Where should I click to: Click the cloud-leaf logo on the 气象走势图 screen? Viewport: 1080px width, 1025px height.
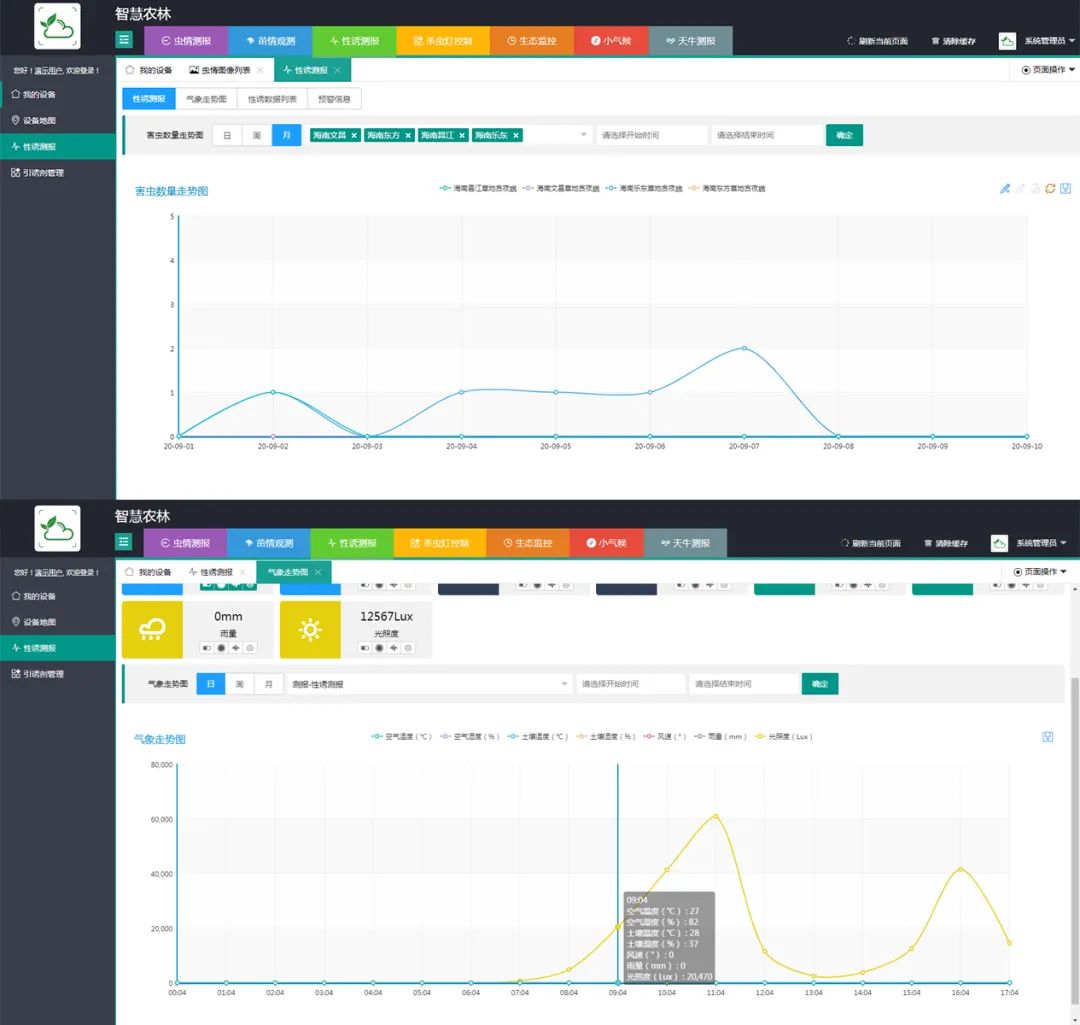(x=57, y=528)
